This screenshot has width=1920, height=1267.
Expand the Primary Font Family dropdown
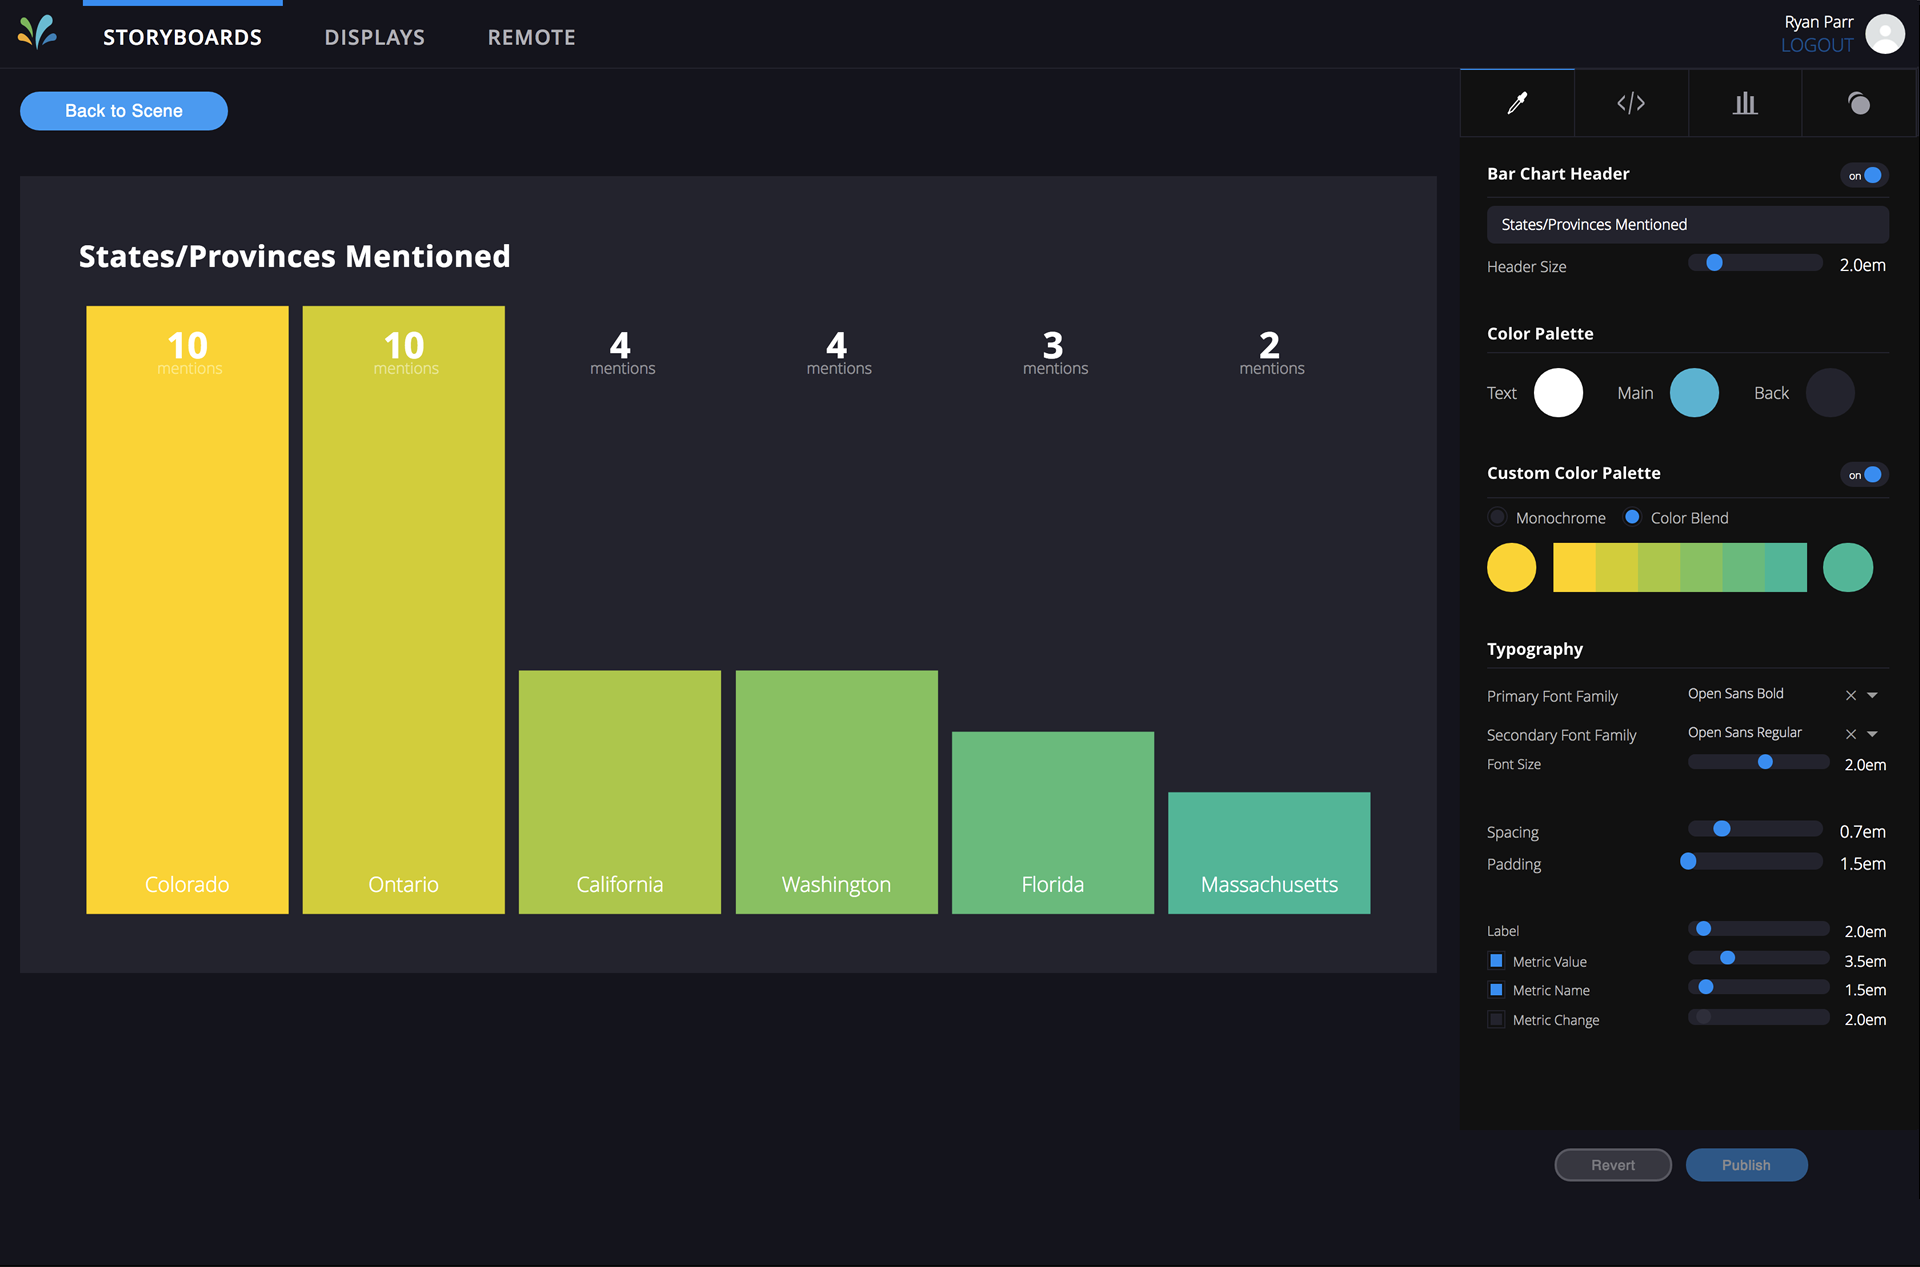coord(1872,695)
